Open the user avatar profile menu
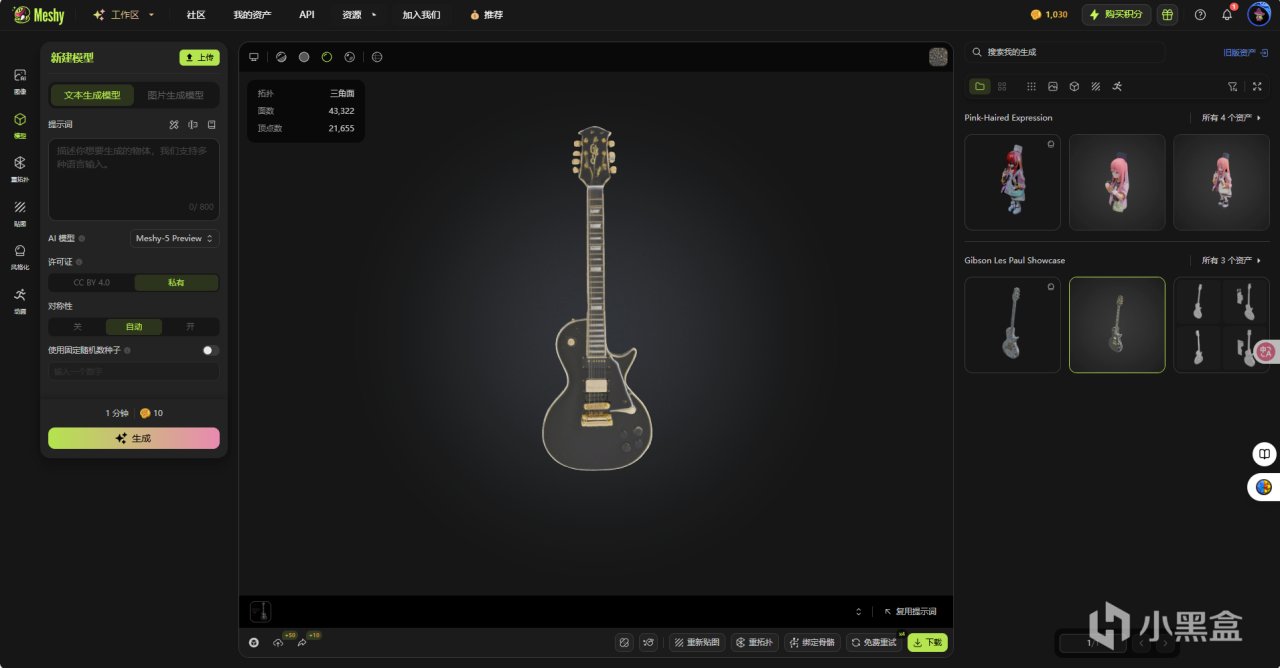The height and width of the screenshot is (668, 1280). (1258, 15)
